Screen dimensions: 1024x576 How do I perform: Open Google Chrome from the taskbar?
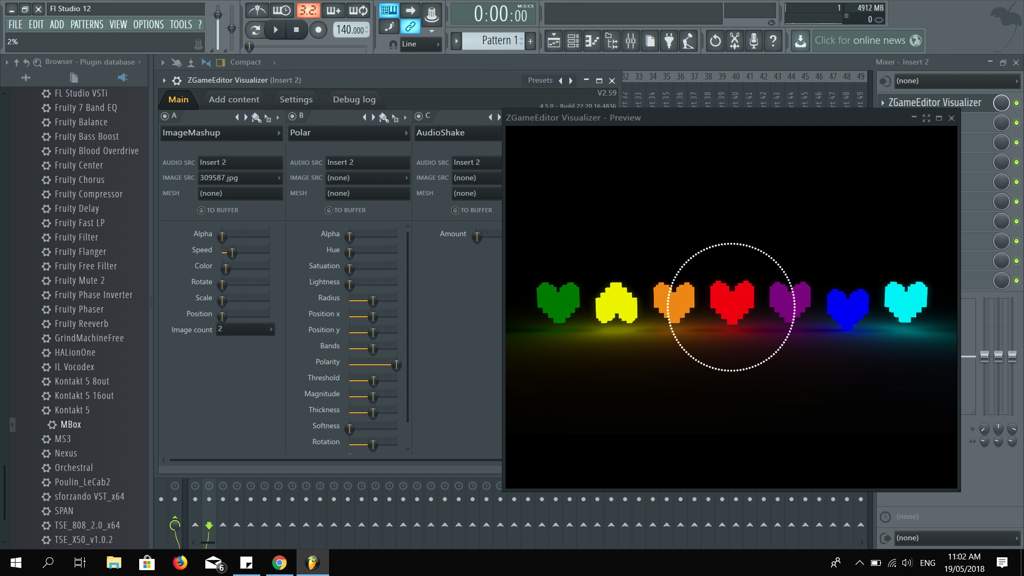pos(280,562)
